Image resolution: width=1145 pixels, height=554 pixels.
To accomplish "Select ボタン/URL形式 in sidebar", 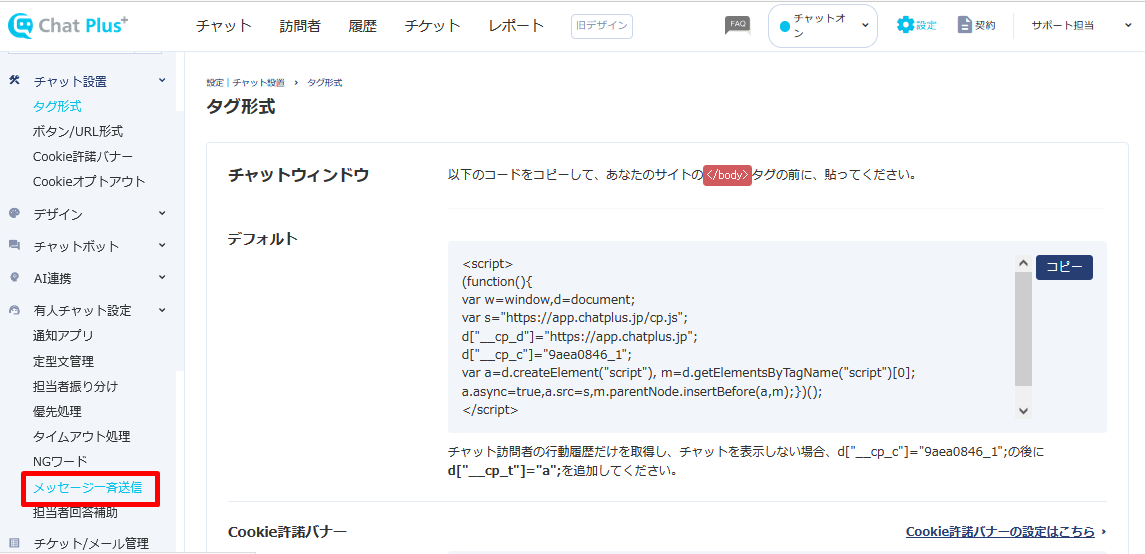I will click(78, 131).
